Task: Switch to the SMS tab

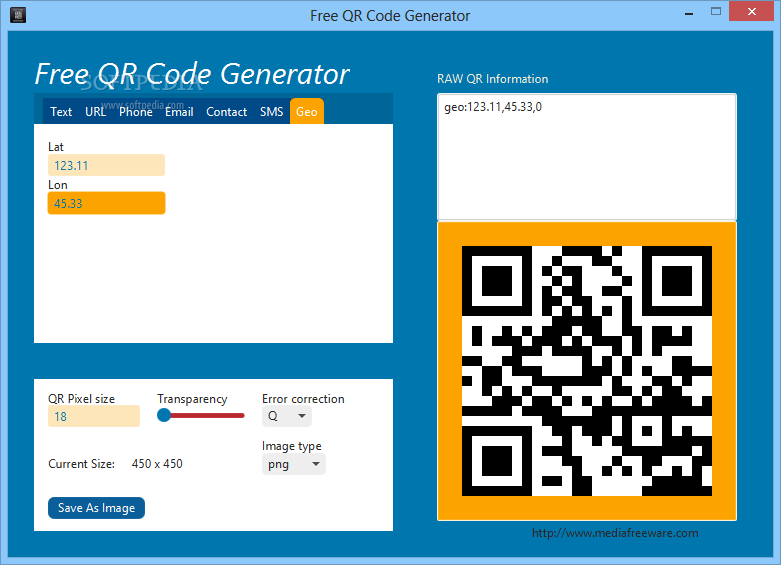Action: pos(271,112)
